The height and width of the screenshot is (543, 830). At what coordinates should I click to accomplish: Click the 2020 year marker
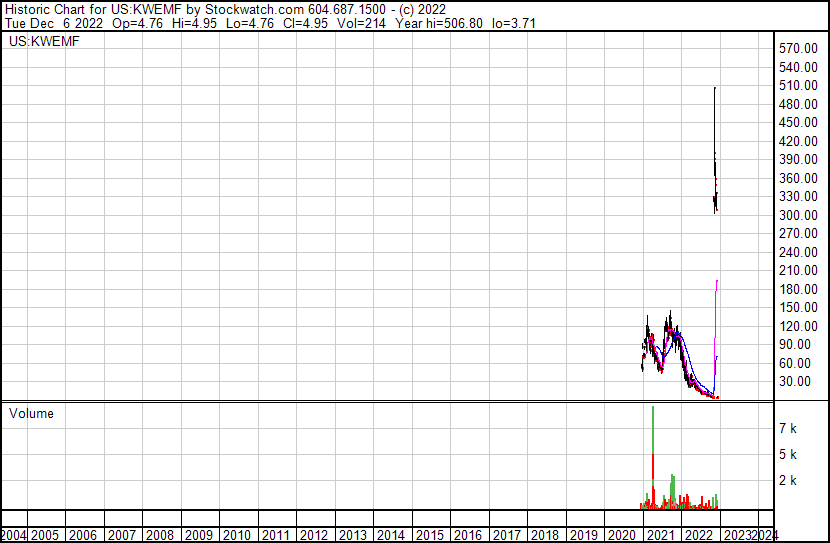click(x=622, y=535)
